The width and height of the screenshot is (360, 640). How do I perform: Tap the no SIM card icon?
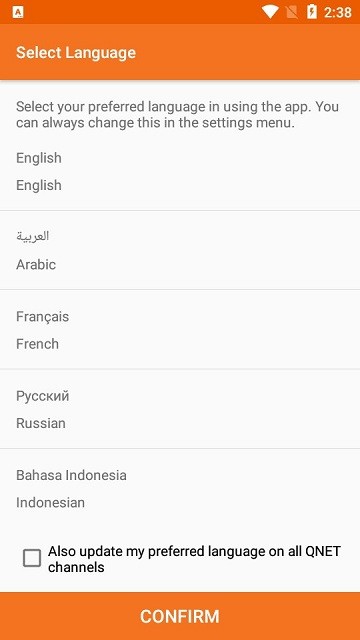click(292, 12)
